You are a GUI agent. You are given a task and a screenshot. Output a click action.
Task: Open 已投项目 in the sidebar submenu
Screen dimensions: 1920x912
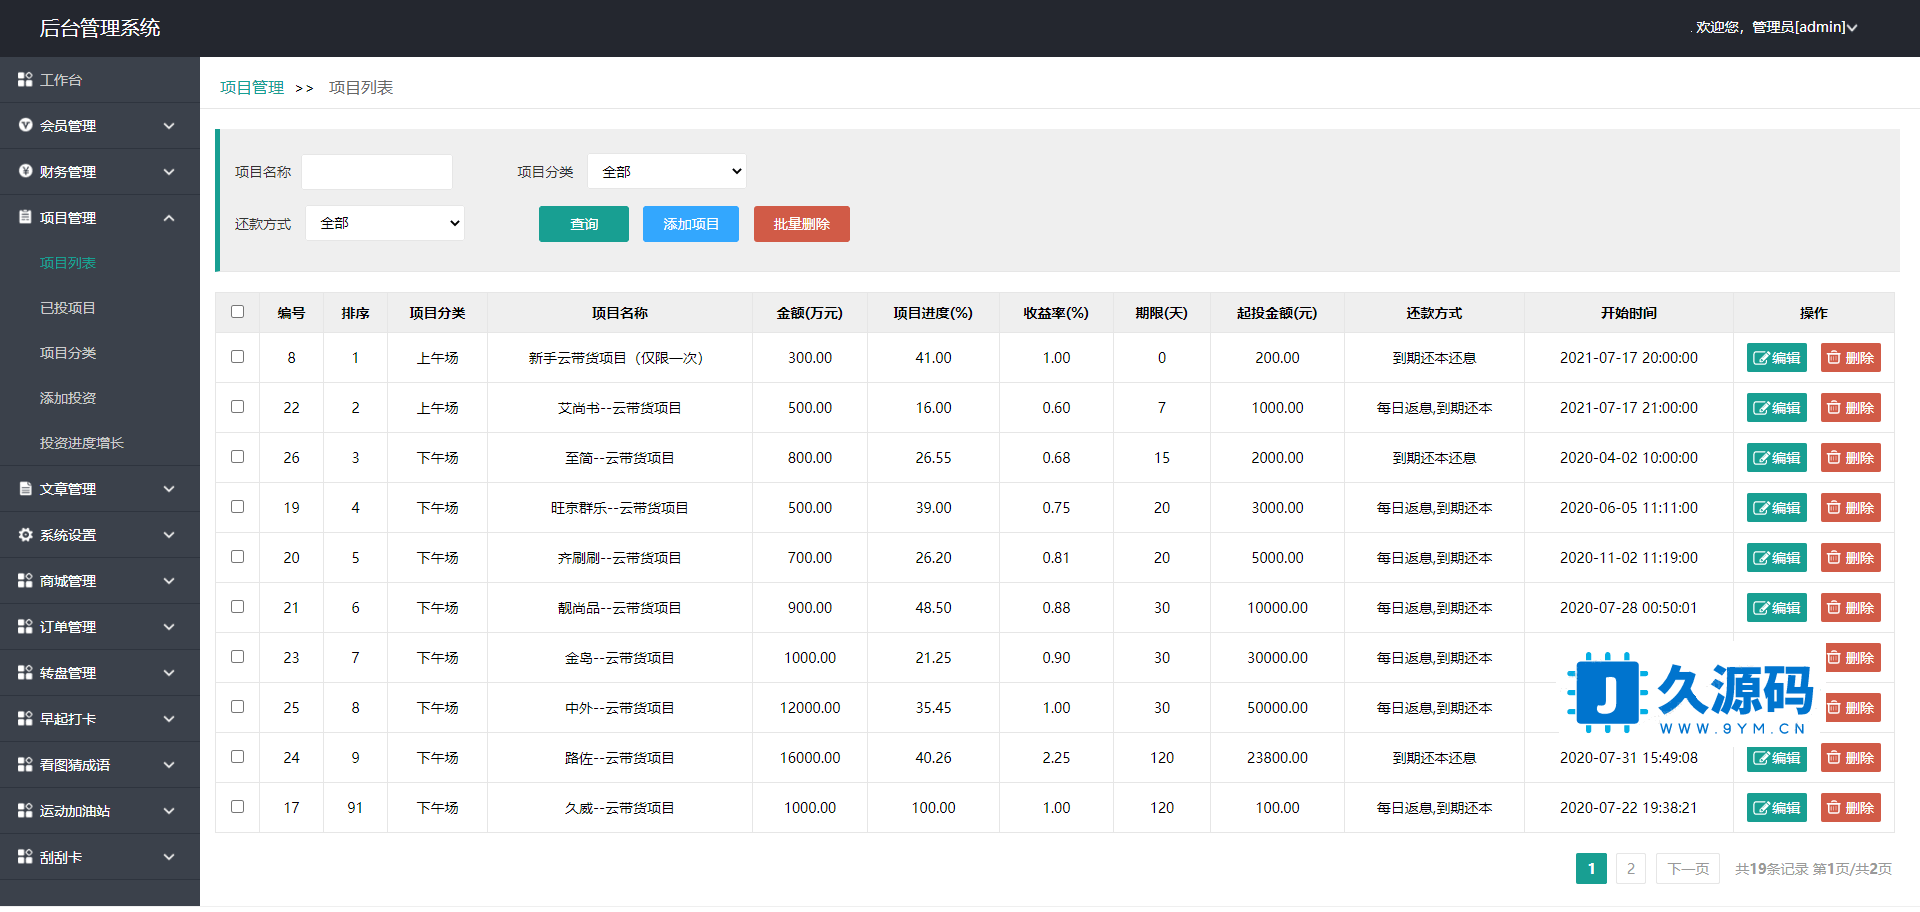(68, 308)
